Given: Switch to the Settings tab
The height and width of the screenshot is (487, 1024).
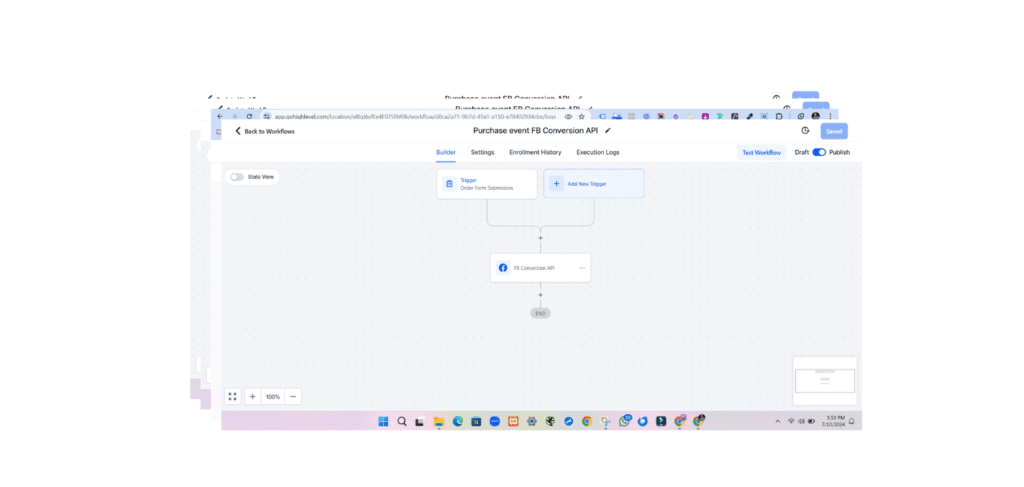Looking at the screenshot, I should point(483,152).
